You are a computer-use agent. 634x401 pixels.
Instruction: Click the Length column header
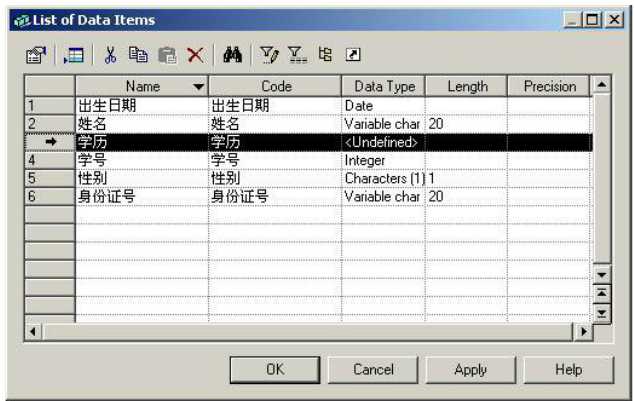click(x=466, y=86)
